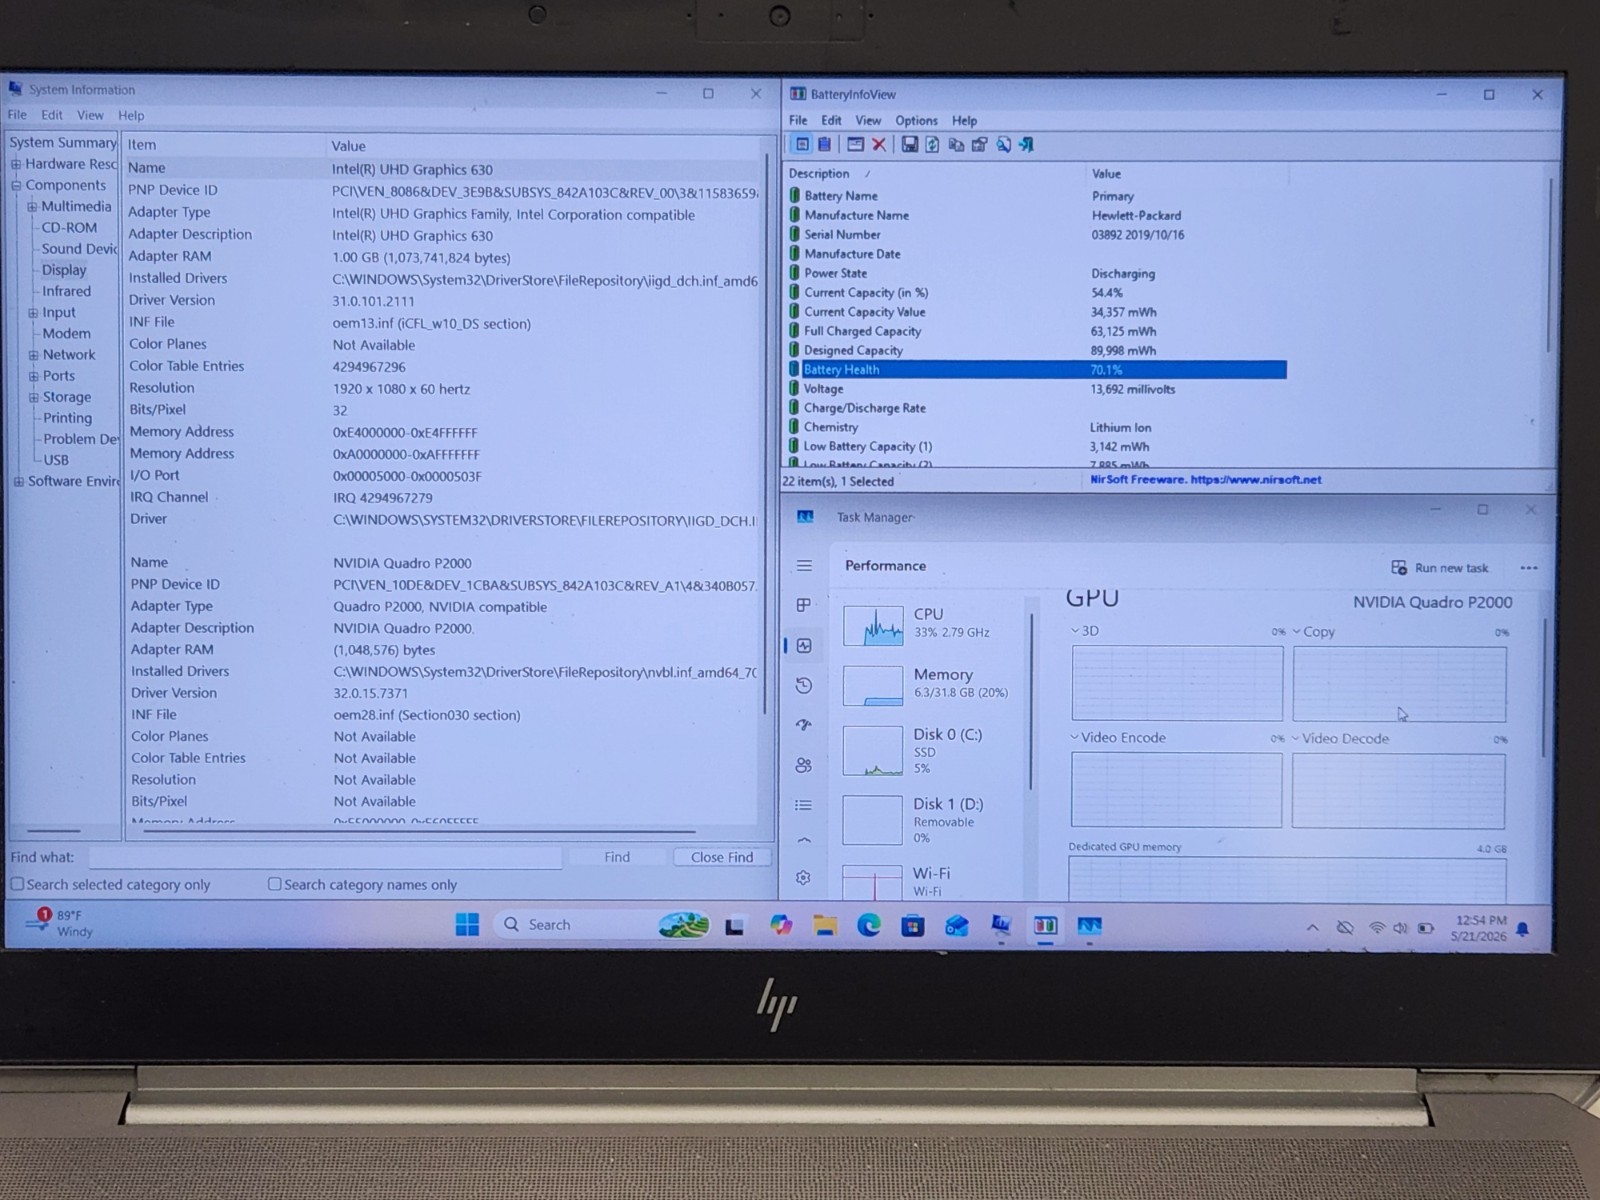Open Windows Start menu
The height and width of the screenshot is (1200, 1600).
point(467,925)
